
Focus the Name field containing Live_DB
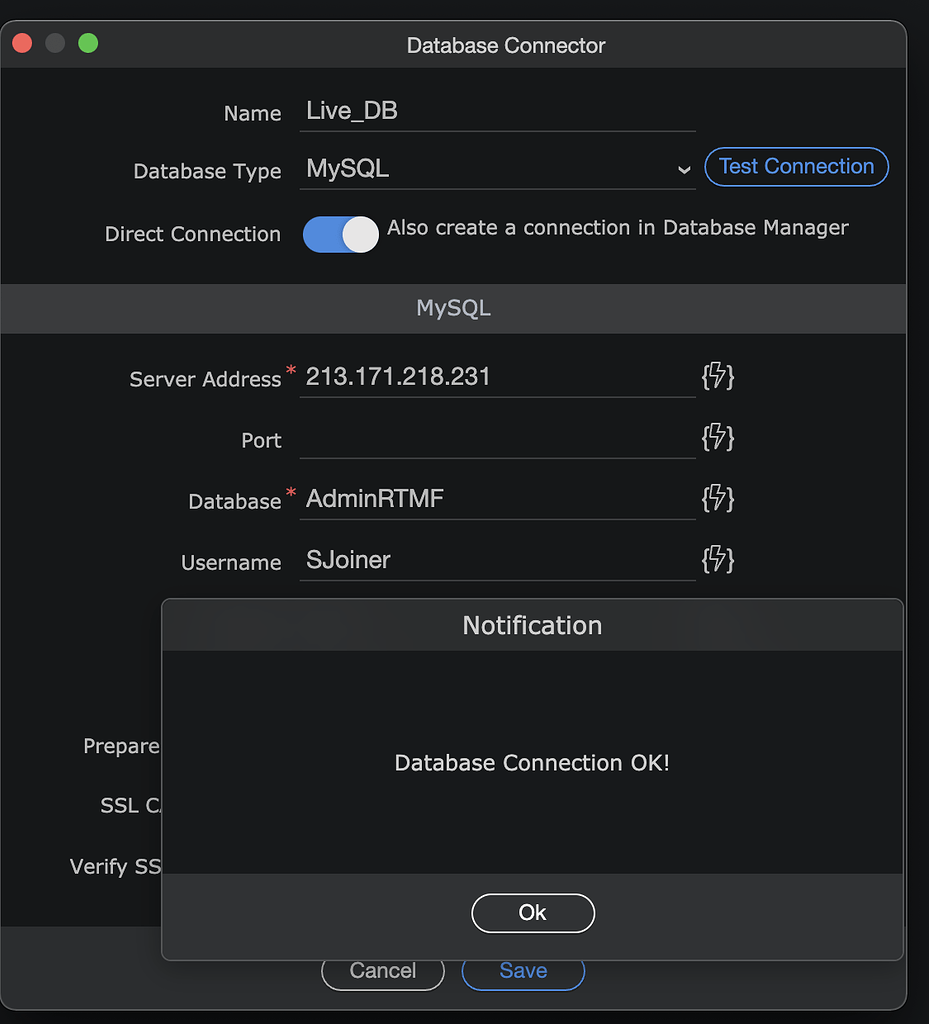[497, 112]
